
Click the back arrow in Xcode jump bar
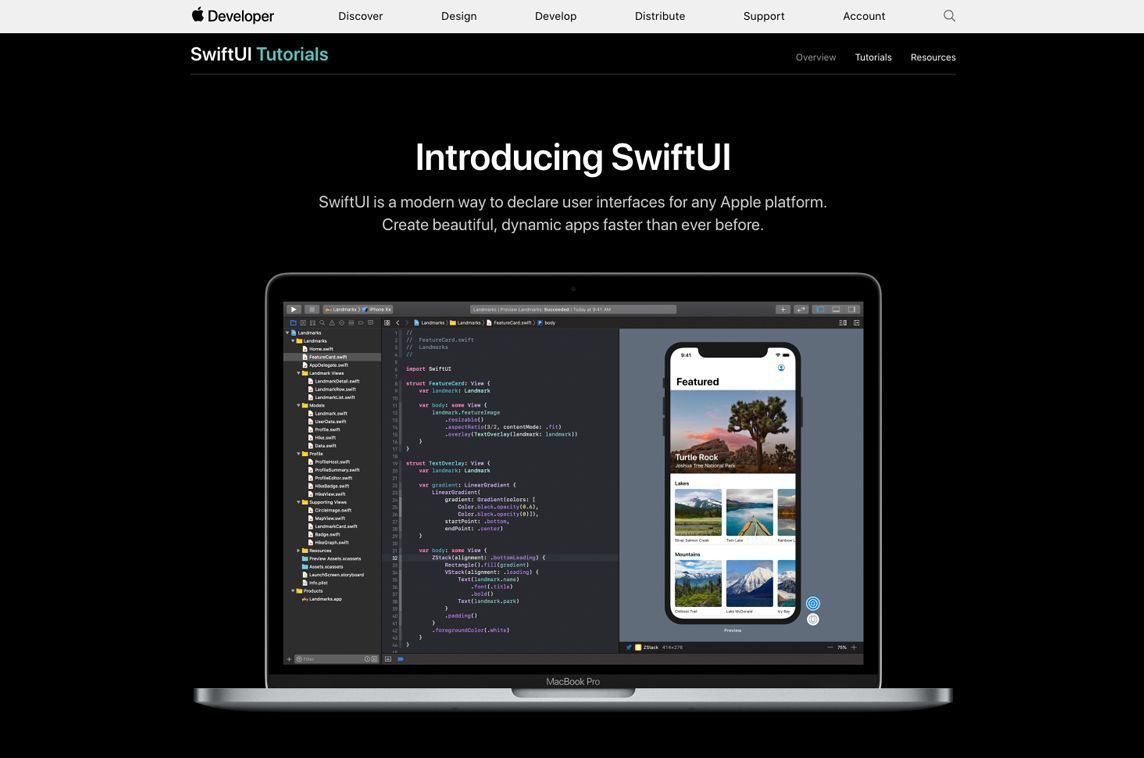point(398,322)
